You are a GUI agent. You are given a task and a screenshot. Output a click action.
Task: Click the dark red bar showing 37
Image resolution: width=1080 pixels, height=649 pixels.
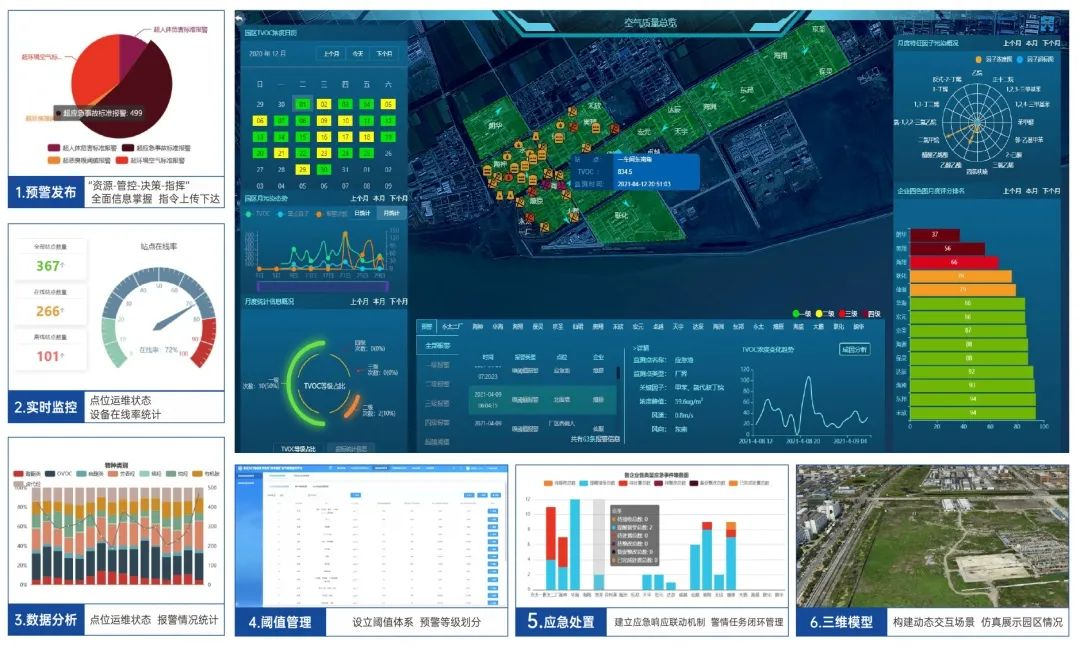[935, 235]
